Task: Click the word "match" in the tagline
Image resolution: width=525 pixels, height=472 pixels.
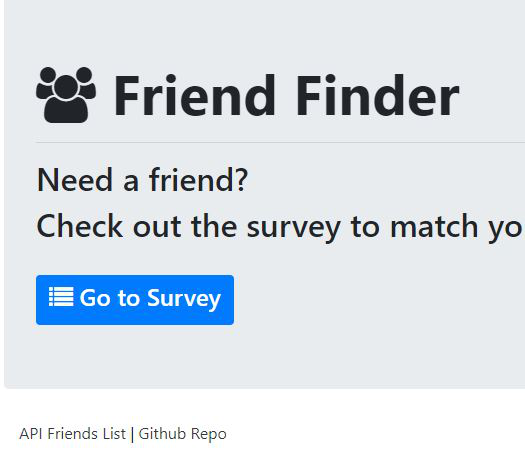Action: (x=434, y=227)
